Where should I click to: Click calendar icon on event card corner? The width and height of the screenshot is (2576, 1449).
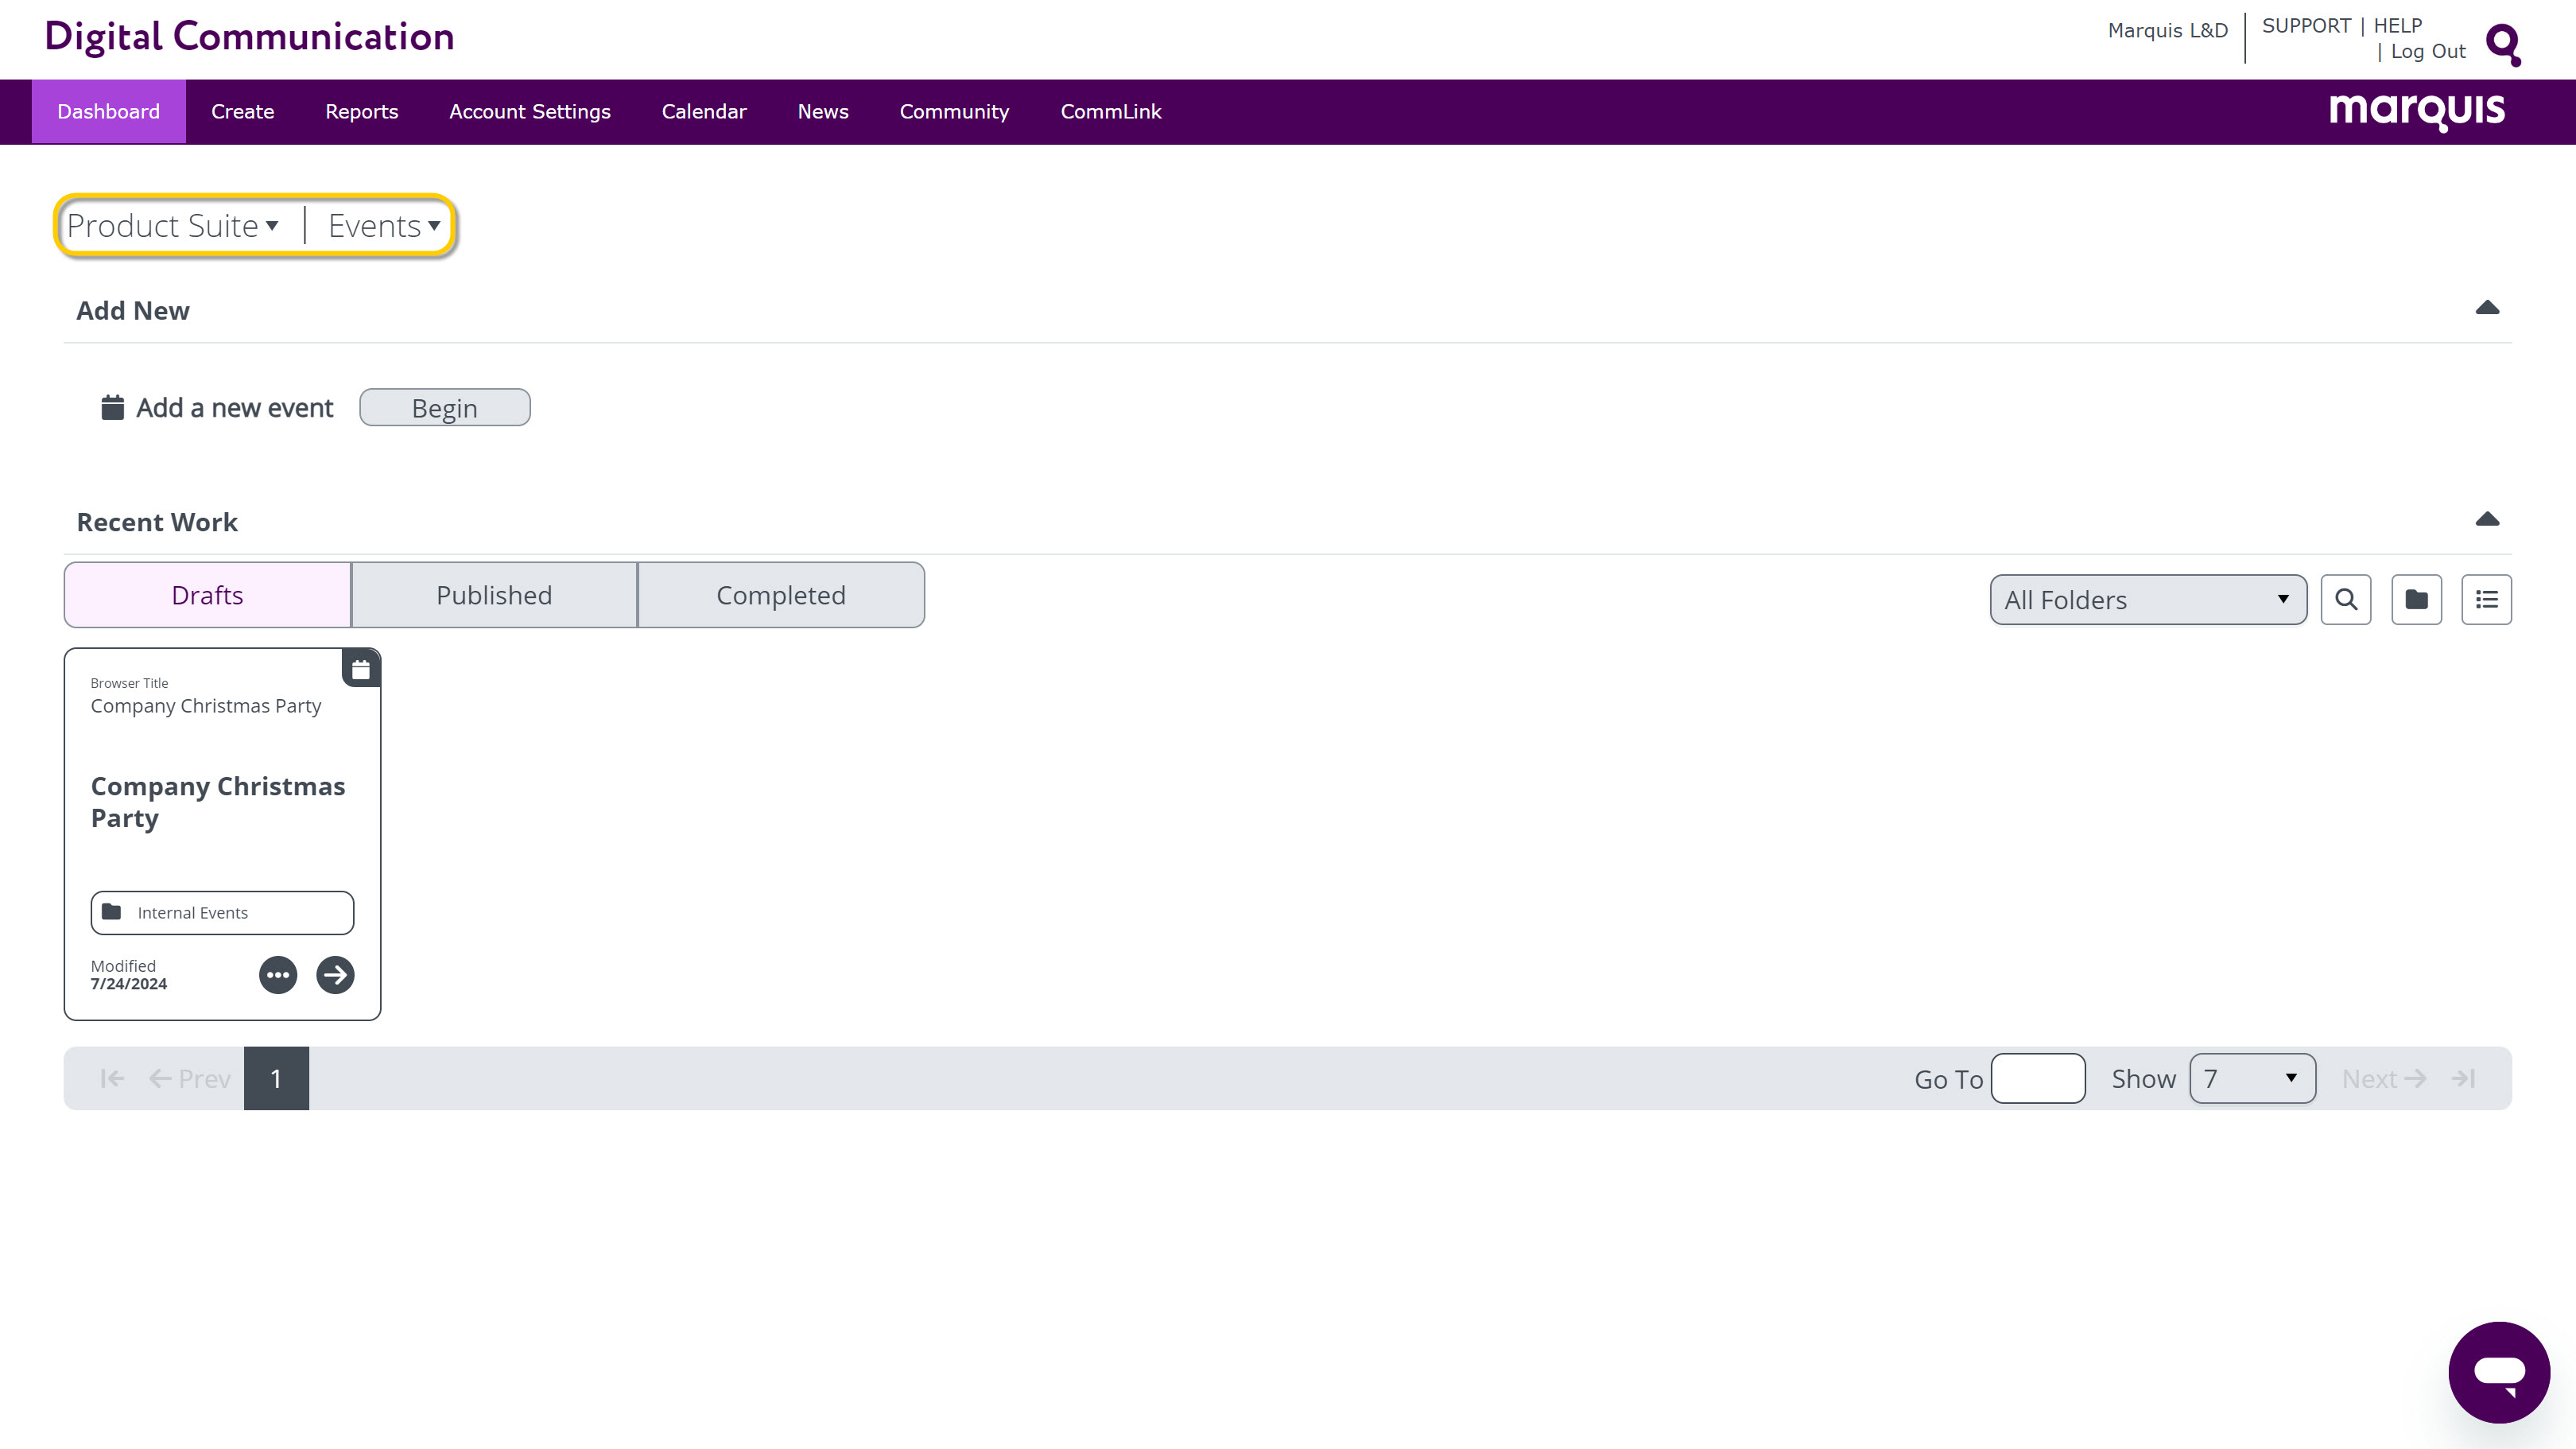361,670
